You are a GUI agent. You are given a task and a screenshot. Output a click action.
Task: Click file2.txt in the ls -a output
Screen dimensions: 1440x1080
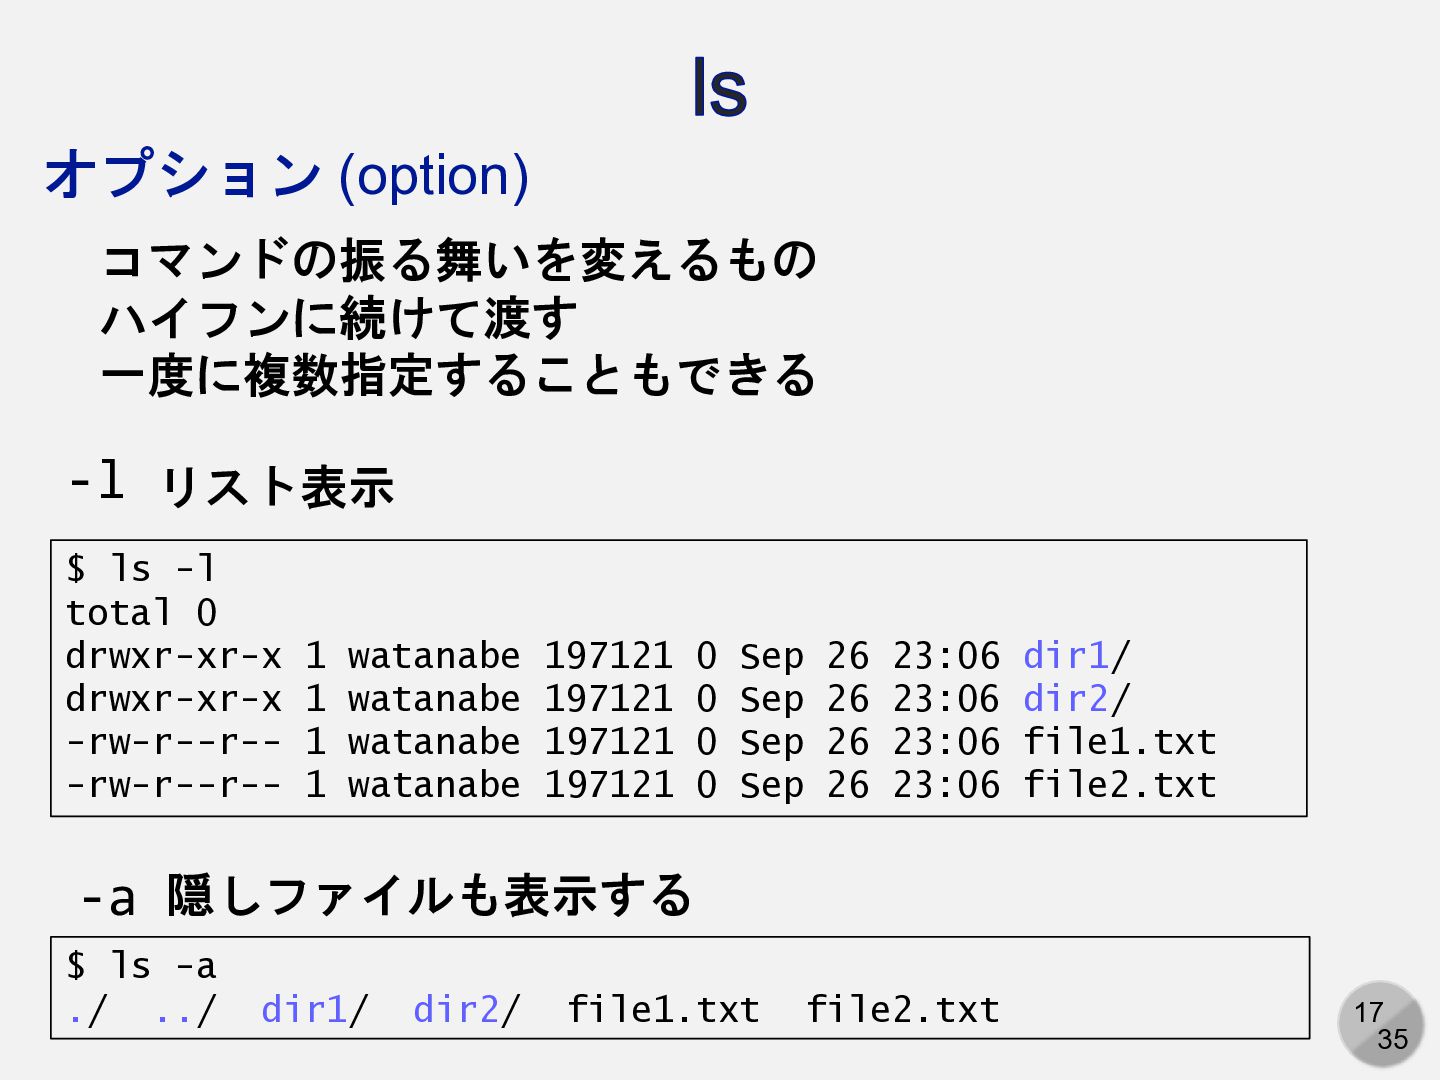click(903, 1010)
